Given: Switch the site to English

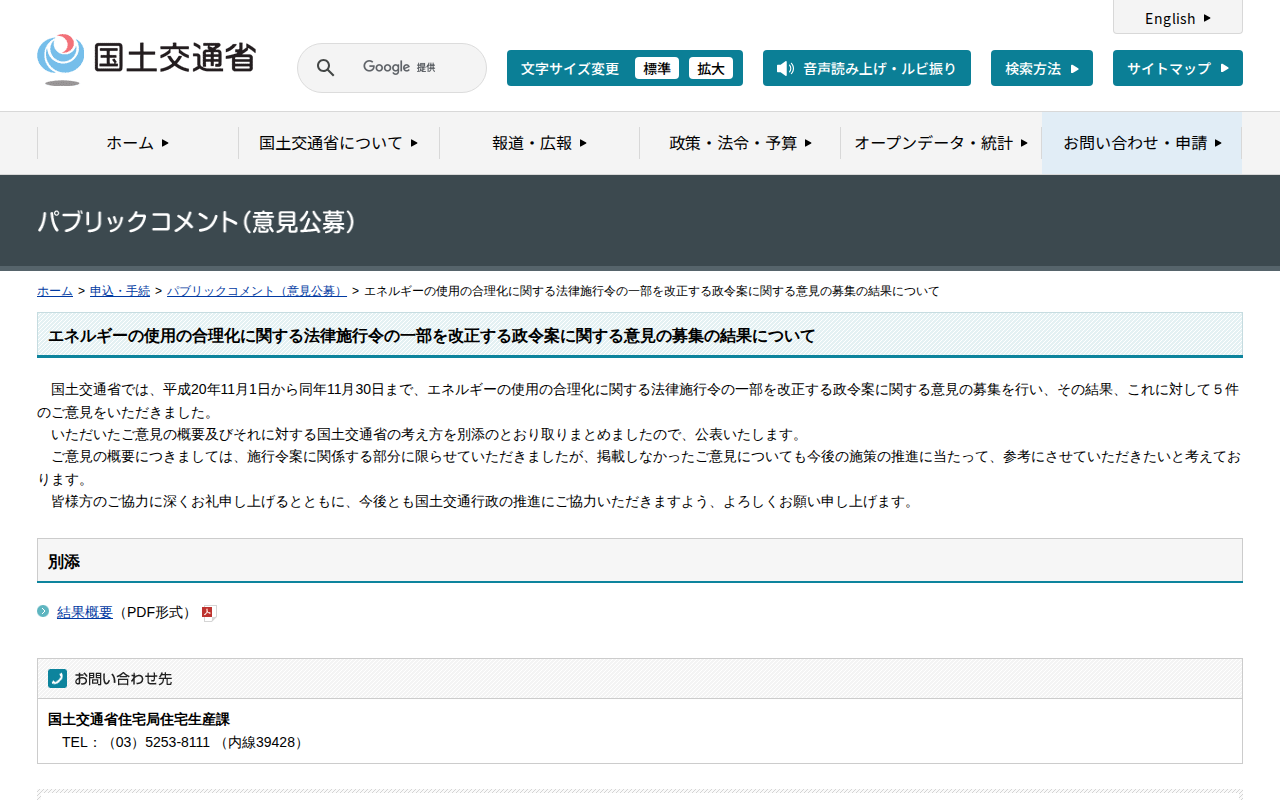Looking at the screenshot, I should (x=1177, y=18).
